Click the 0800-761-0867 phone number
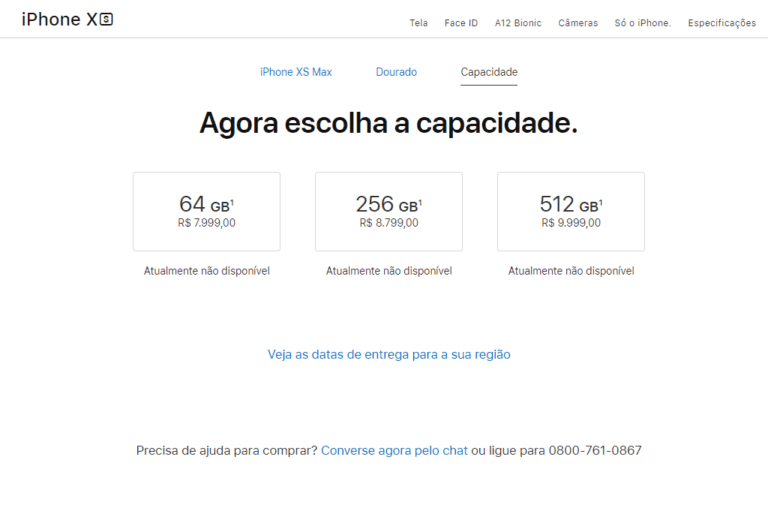Screen dimensions: 768x529 point(594,450)
